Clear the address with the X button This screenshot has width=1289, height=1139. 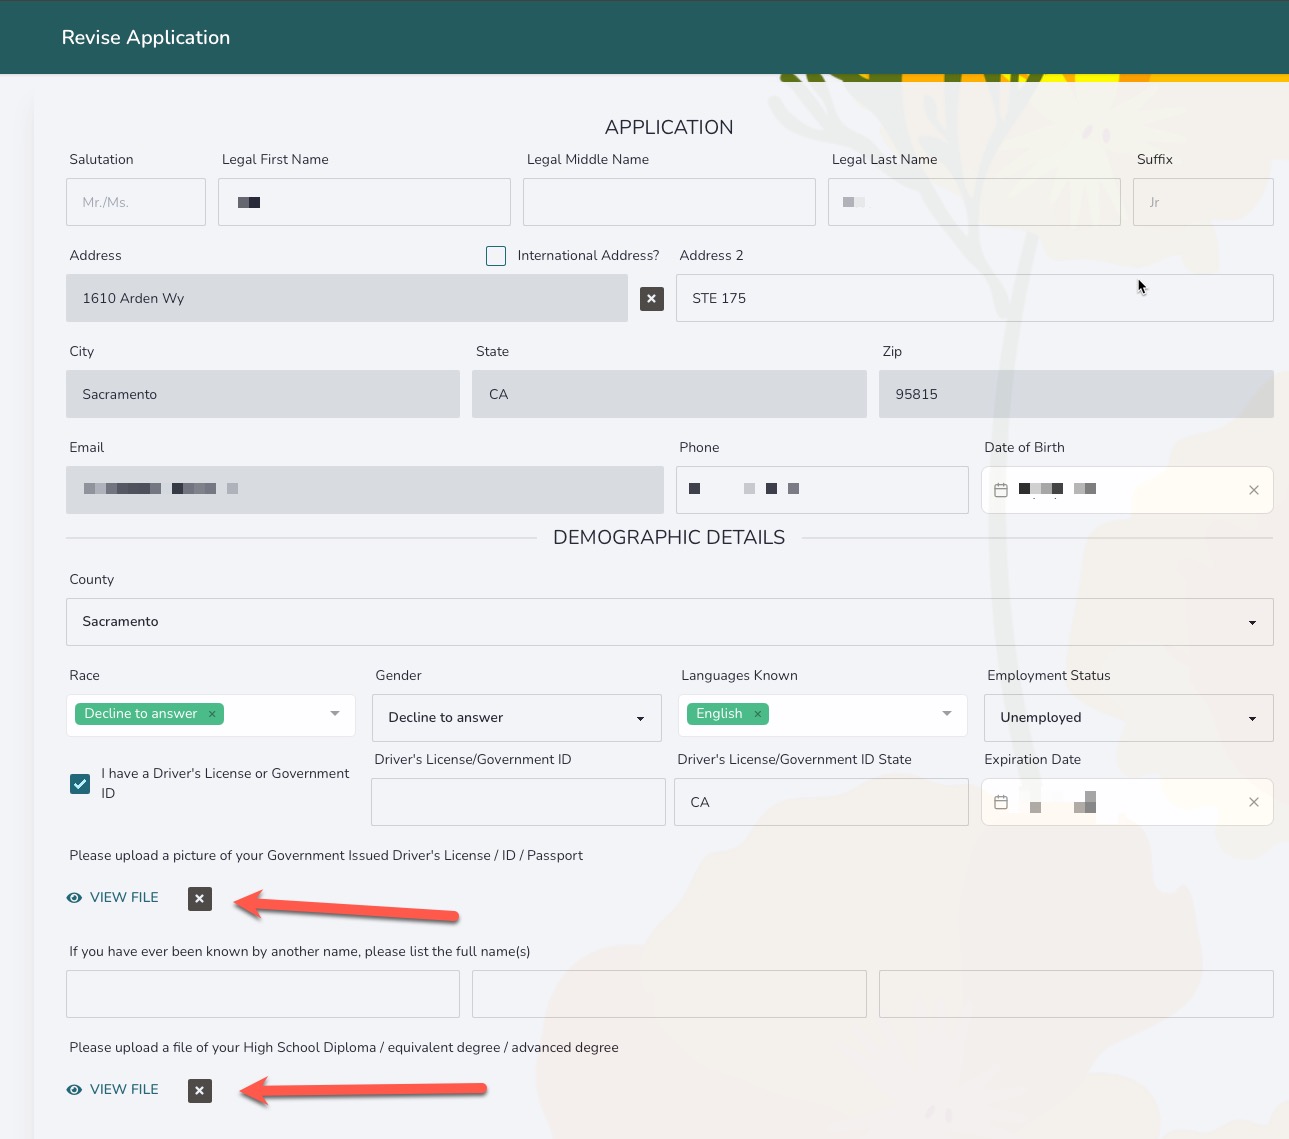[652, 298]
